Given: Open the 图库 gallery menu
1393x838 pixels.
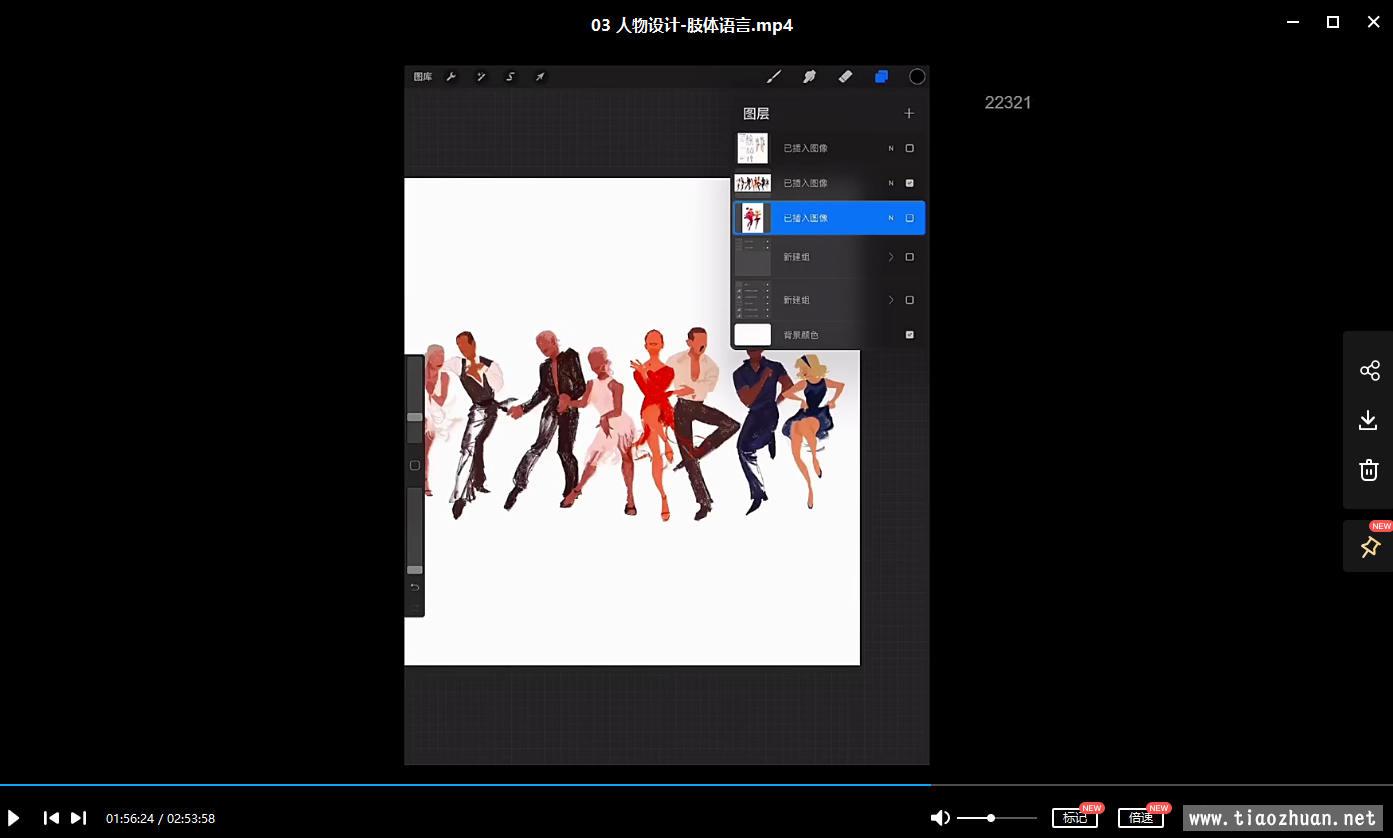Looking at the screenshot, I should click(x=423, y=77).
